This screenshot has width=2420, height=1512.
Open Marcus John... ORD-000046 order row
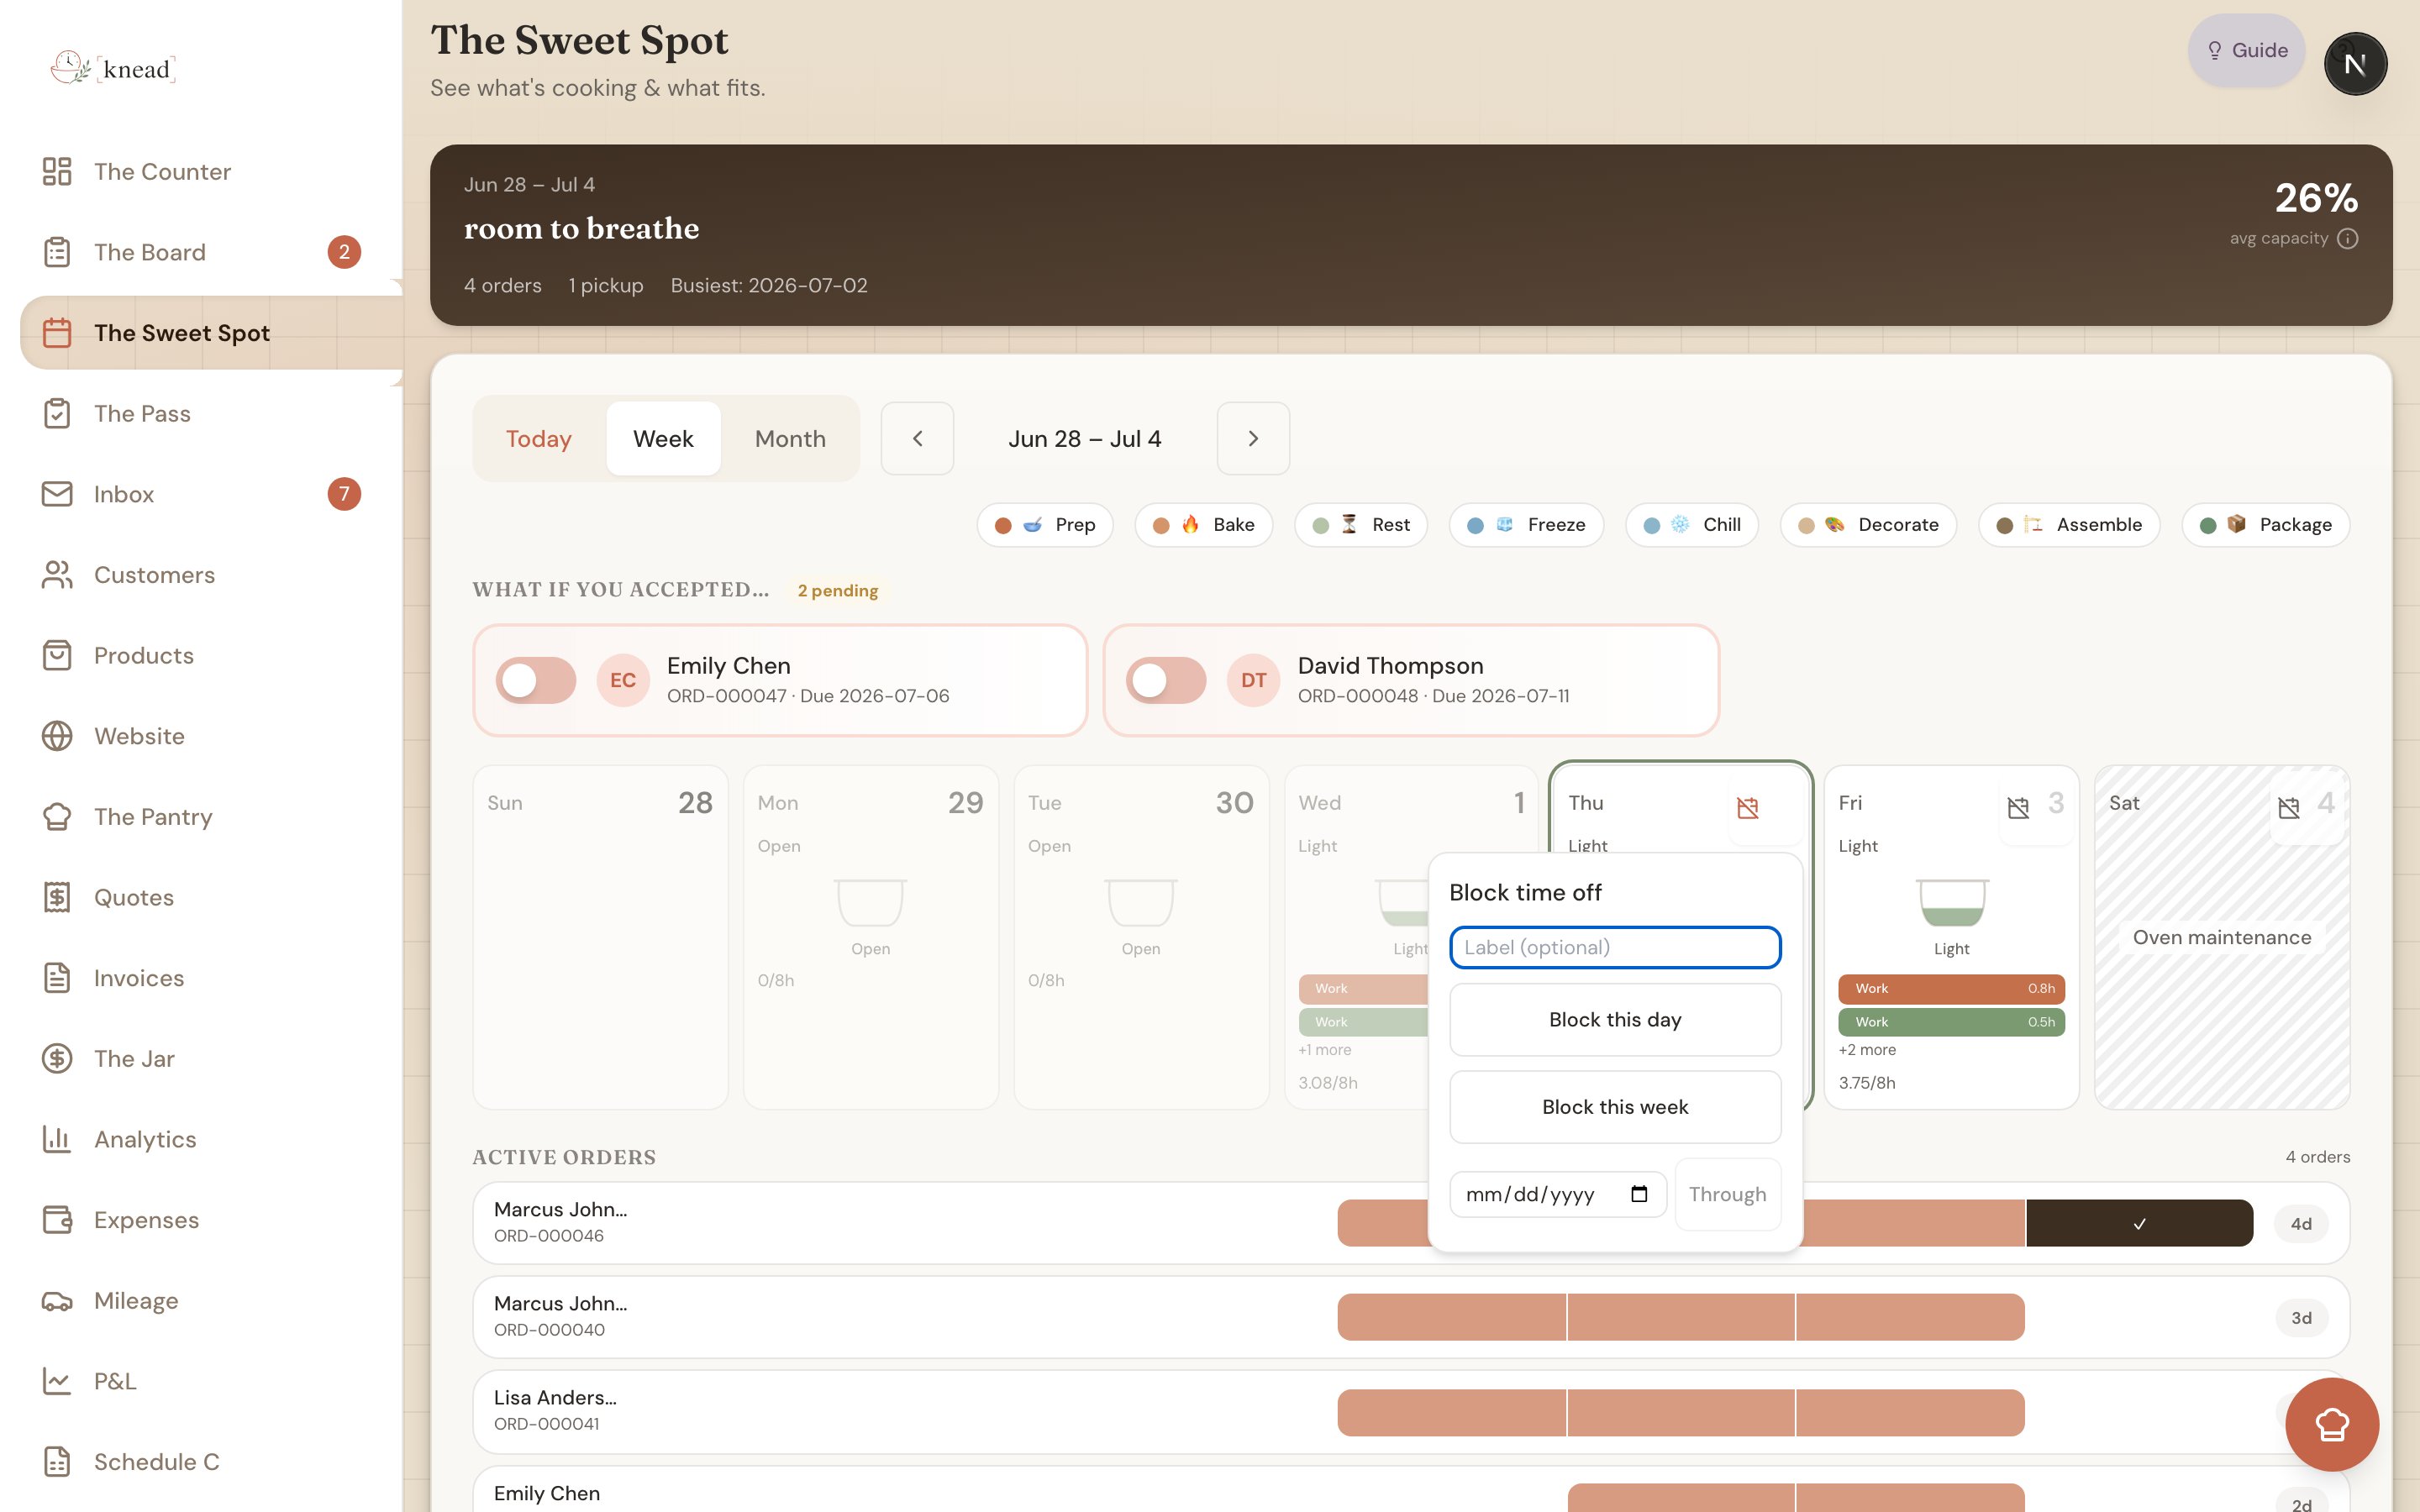point(1411,1223)
